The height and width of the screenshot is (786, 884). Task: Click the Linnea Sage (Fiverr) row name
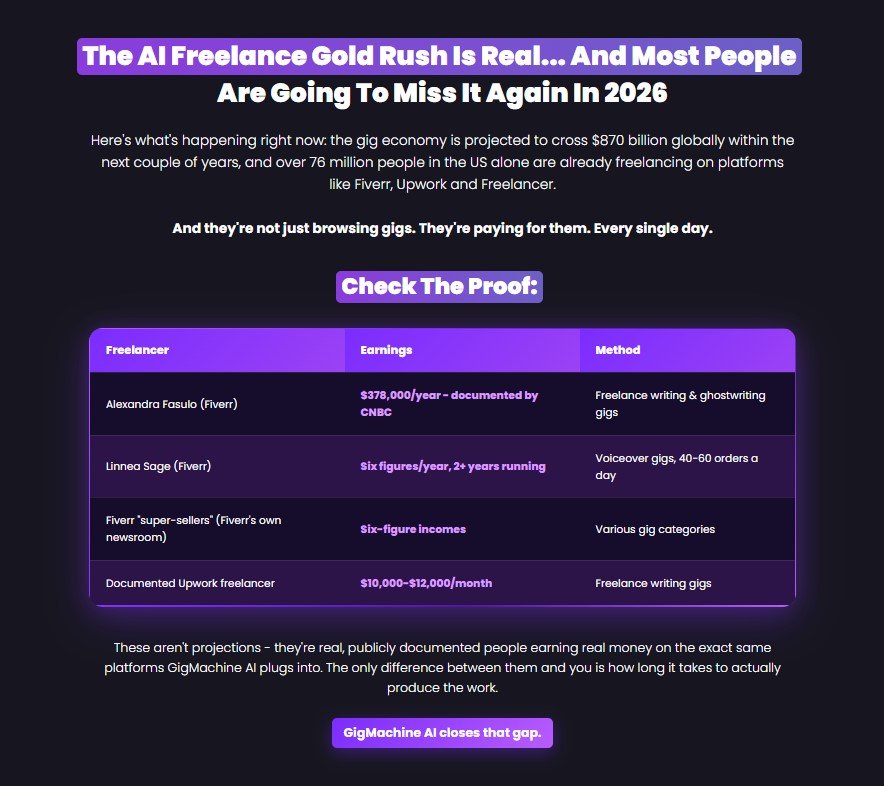[158, 466]
